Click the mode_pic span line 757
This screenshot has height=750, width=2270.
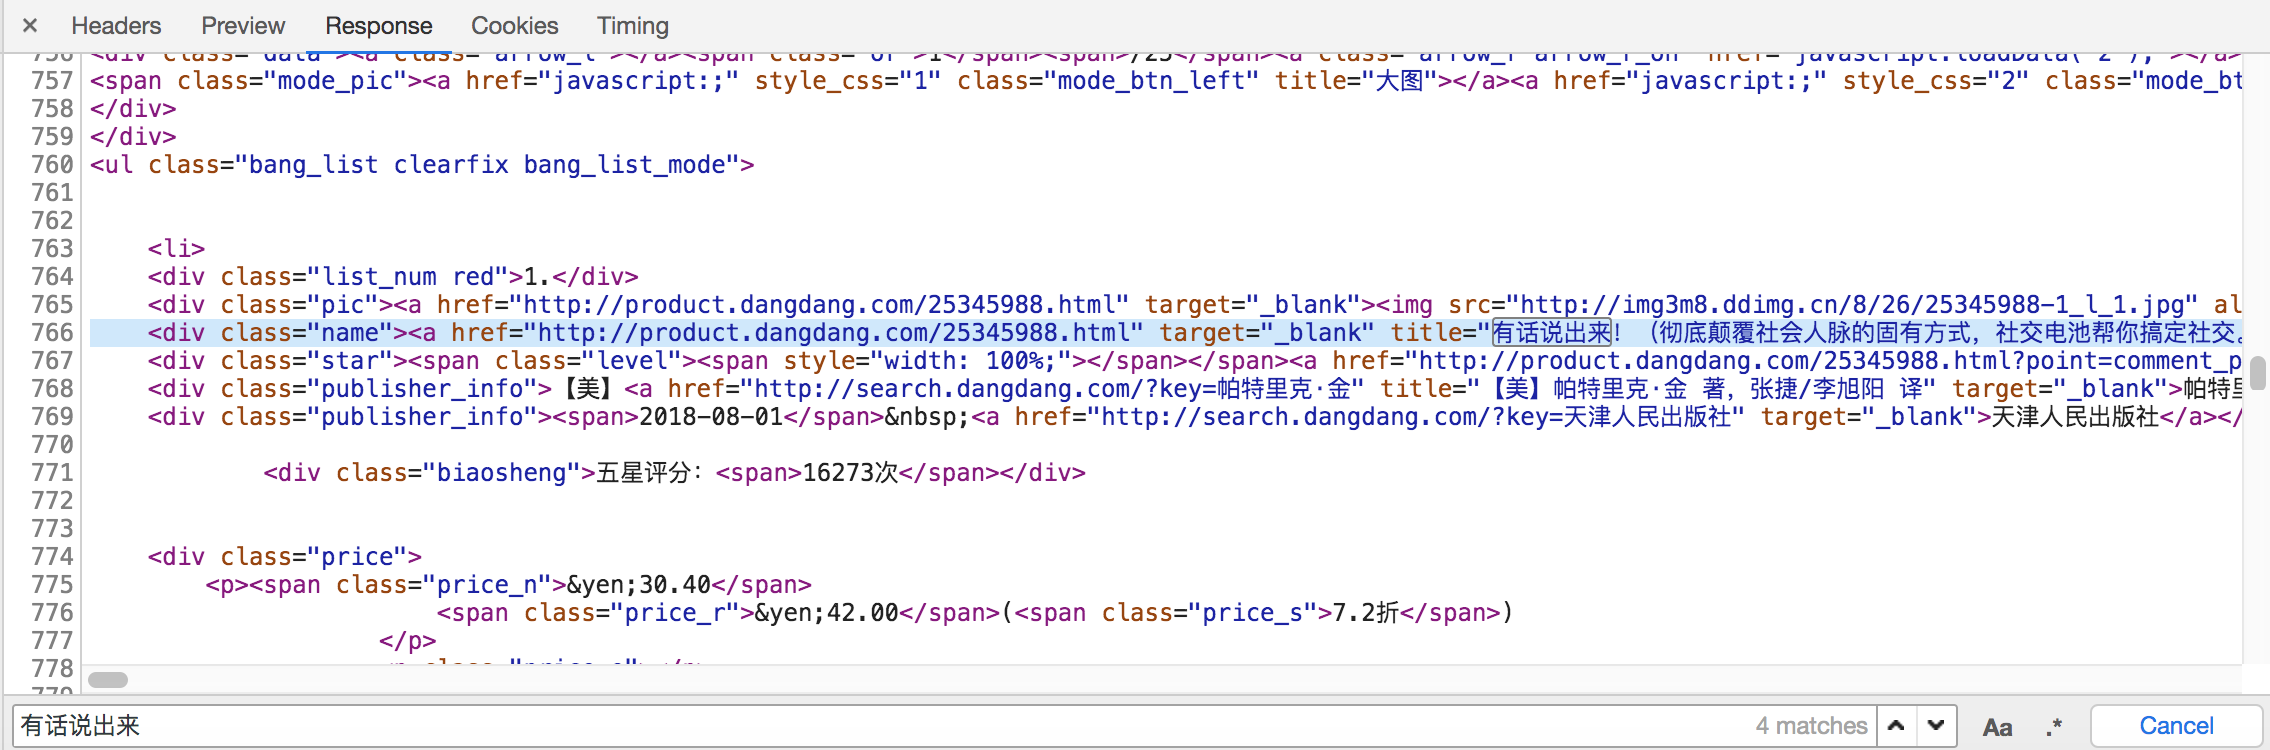pos(1166,81)
